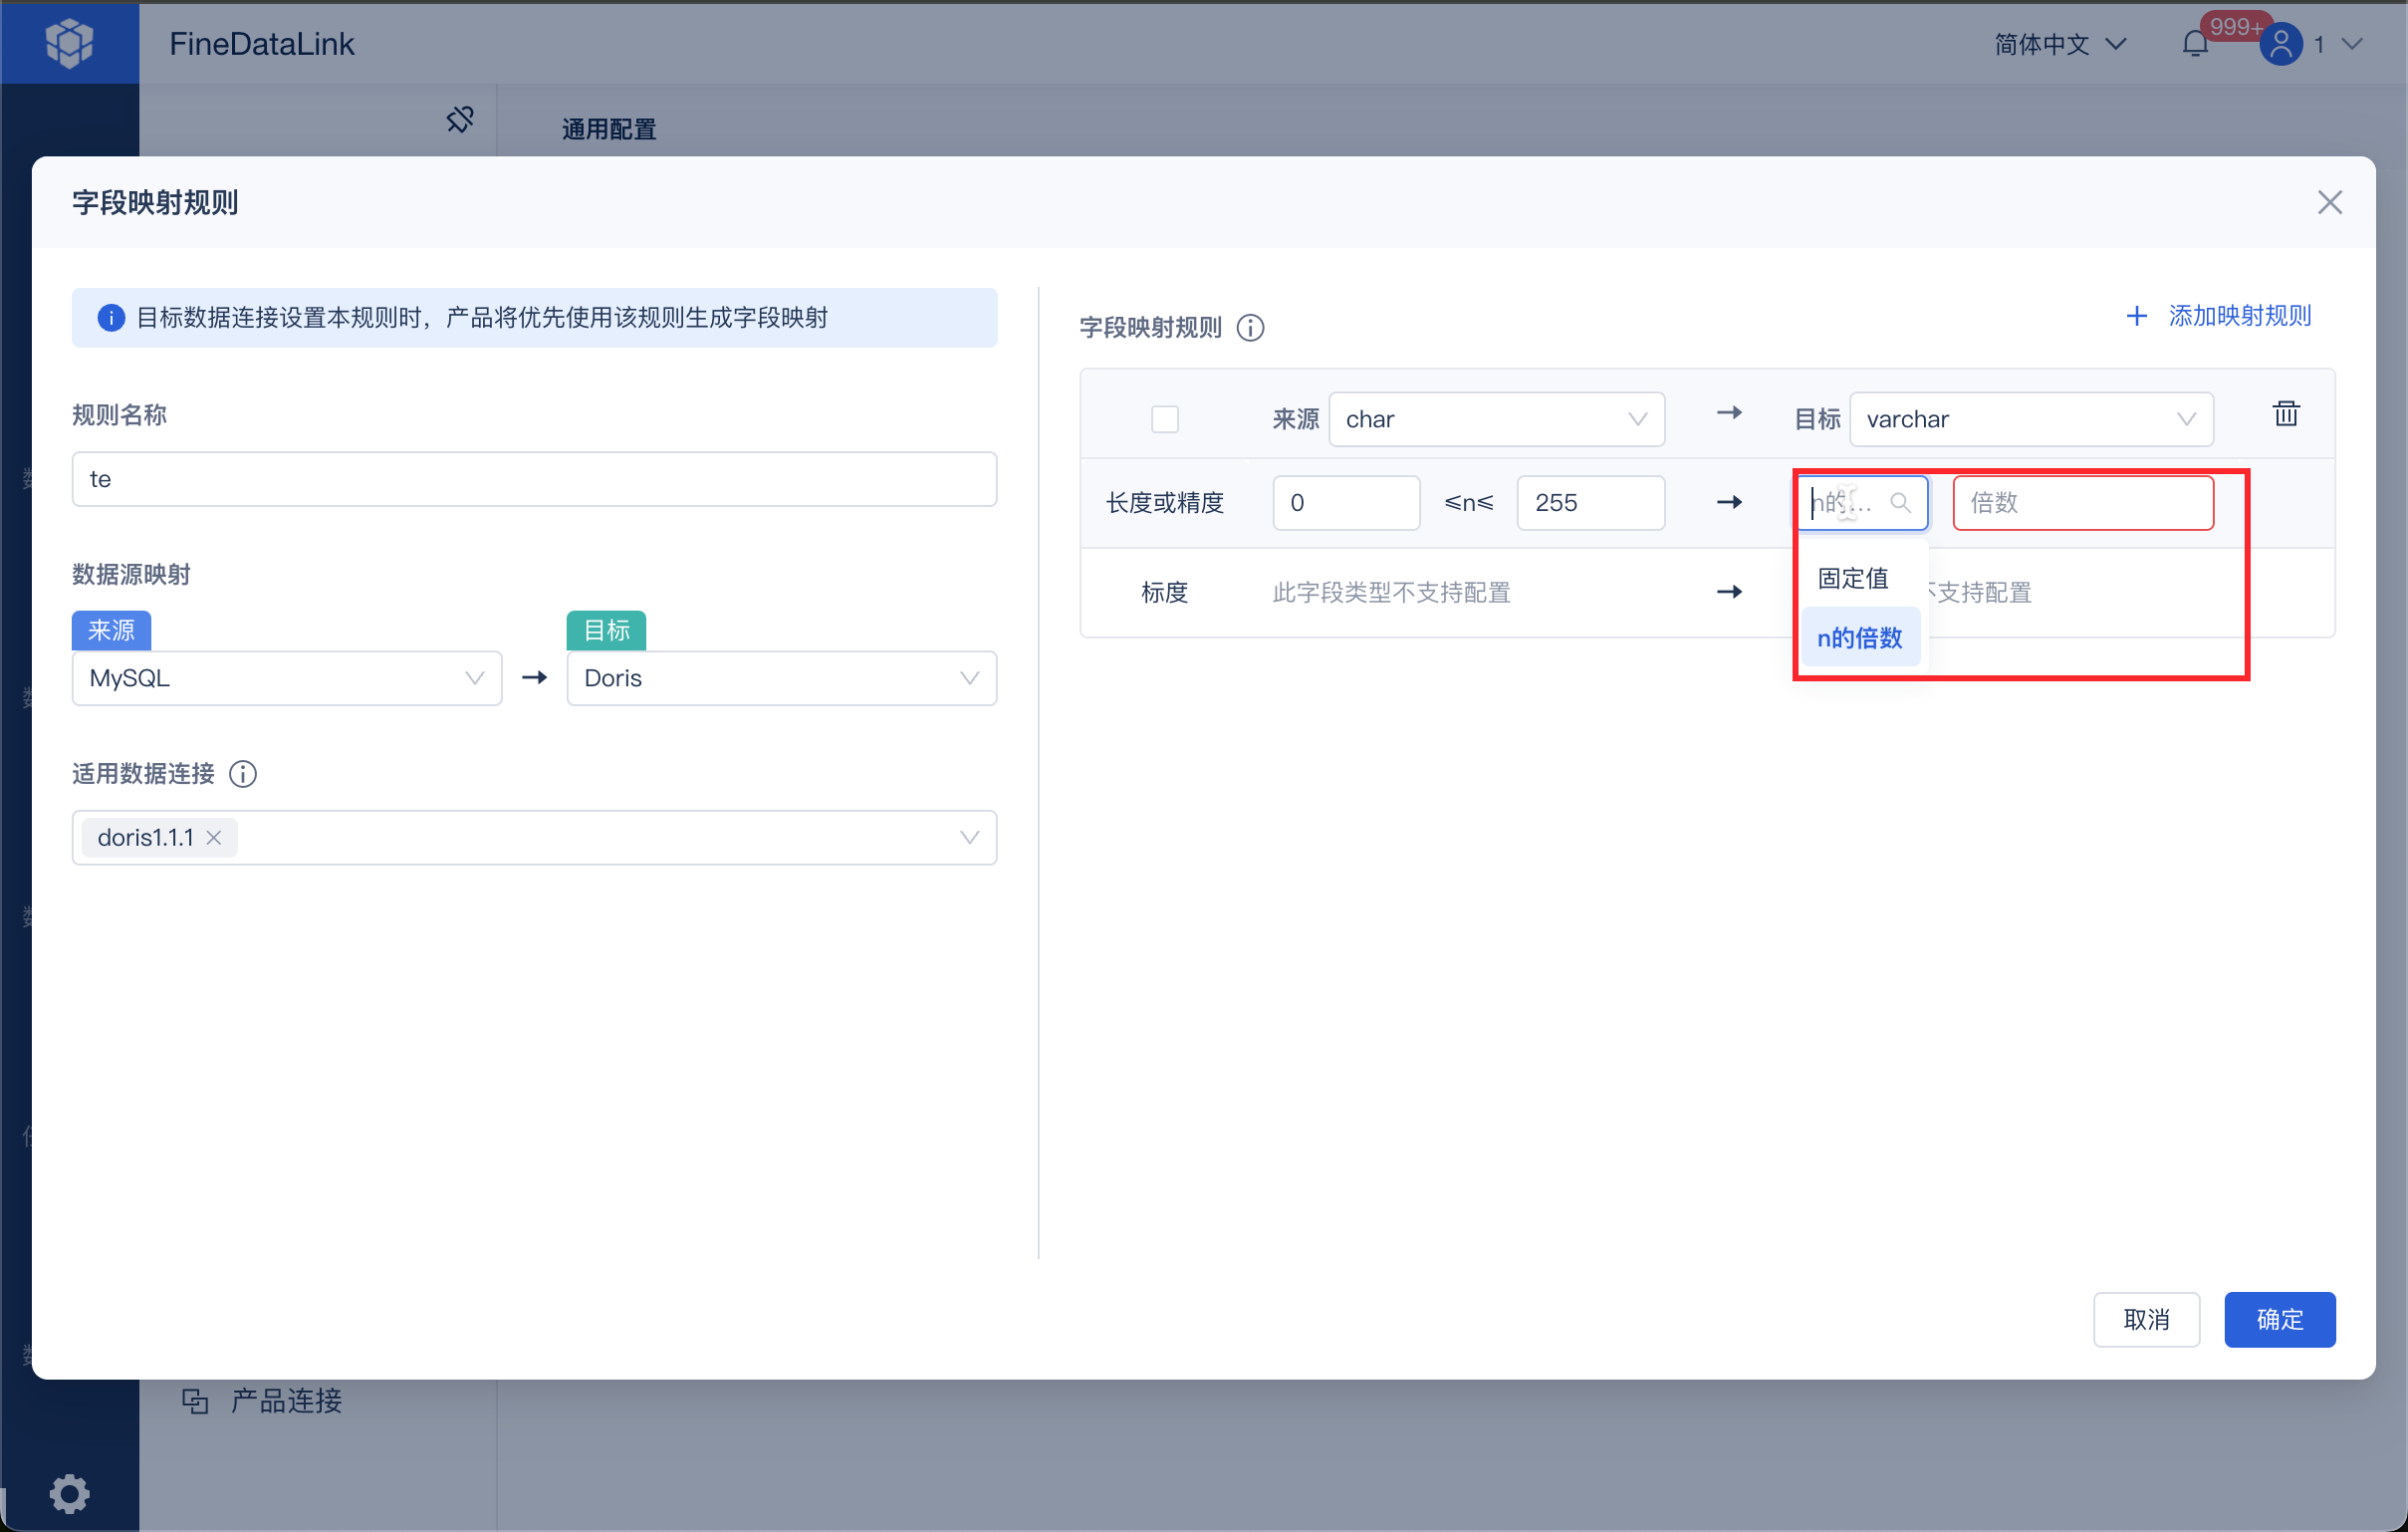Expand the Doris target dropdown
The height and width of the screenshot is (1532, 2408).
(x=781, y=678)
